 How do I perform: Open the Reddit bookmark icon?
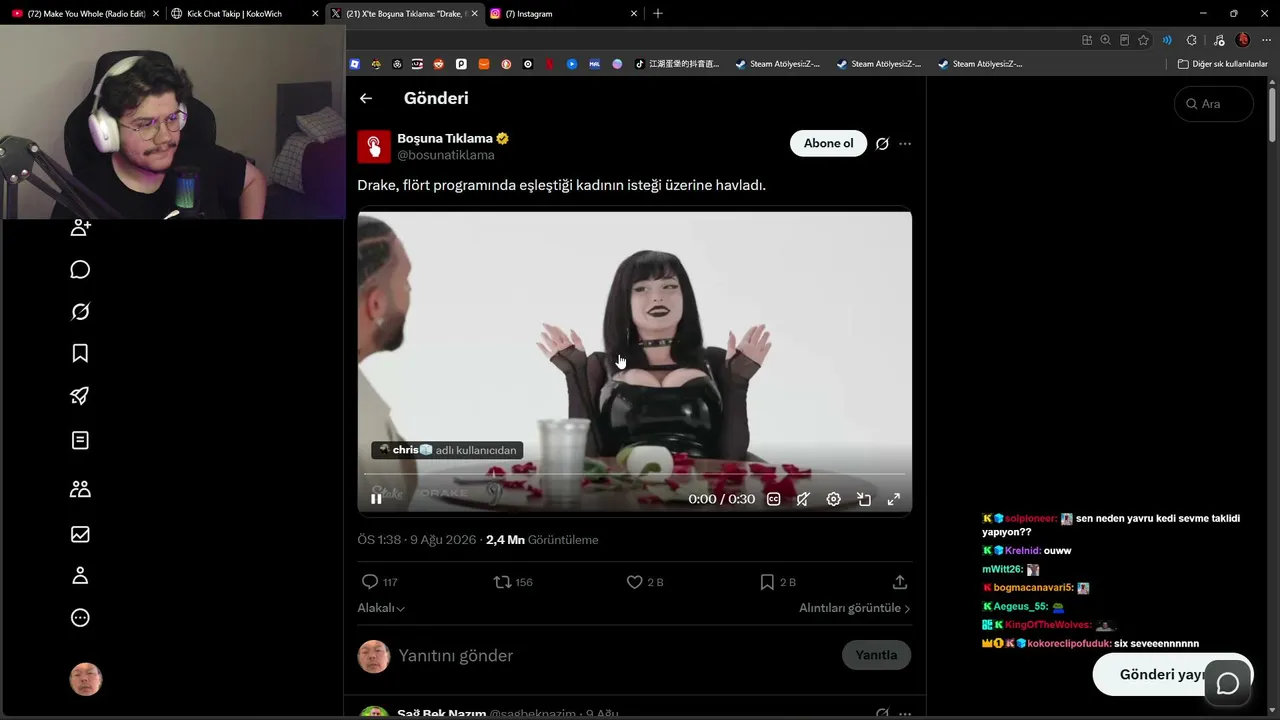(439, 64)
